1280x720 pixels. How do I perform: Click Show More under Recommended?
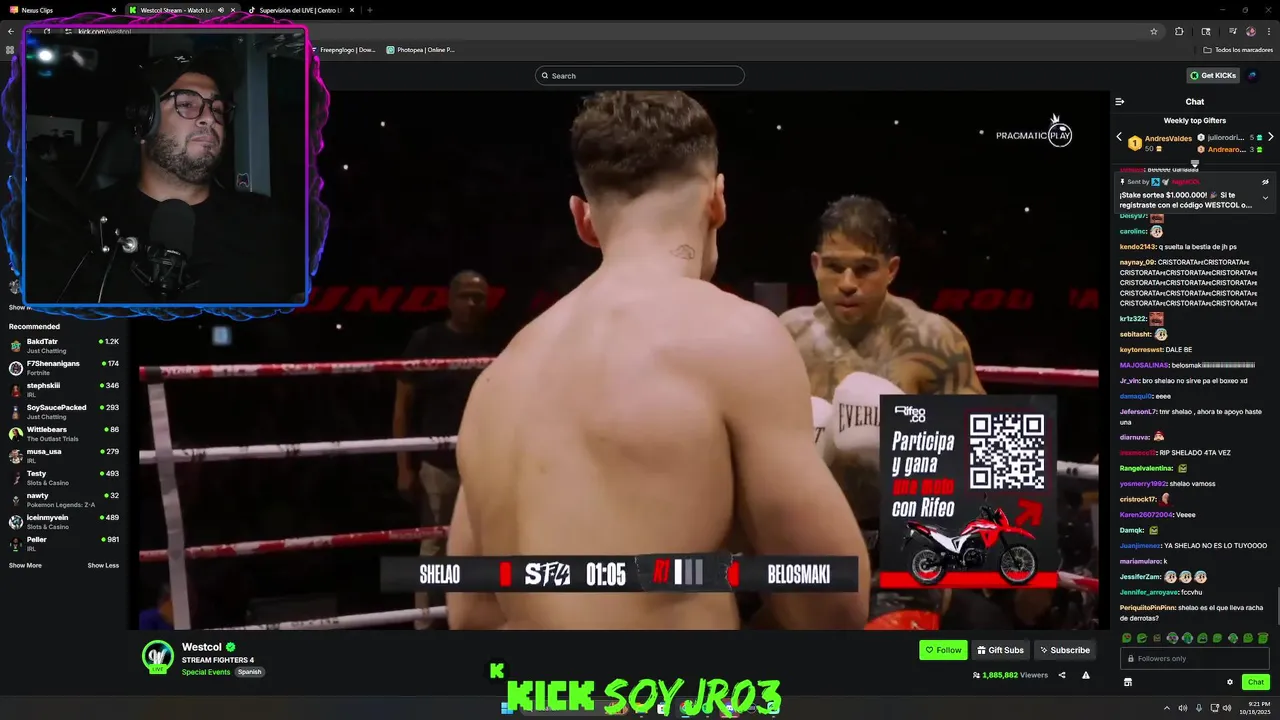25,566
